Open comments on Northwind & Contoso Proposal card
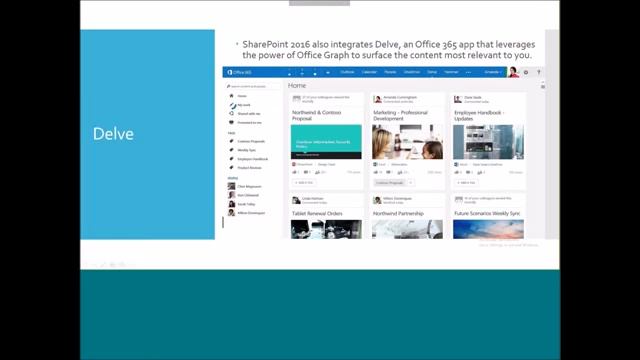Viewport: 640px width, 360px height. [x=307, y=172]
